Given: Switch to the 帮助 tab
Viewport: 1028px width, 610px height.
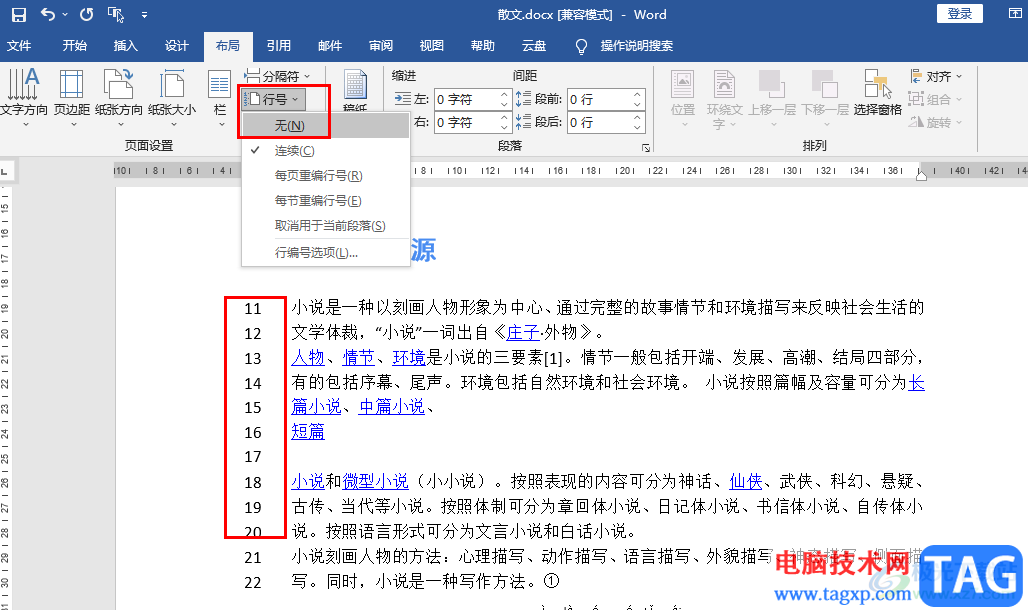Looking at the screenshot, I should tap(483, 45).
